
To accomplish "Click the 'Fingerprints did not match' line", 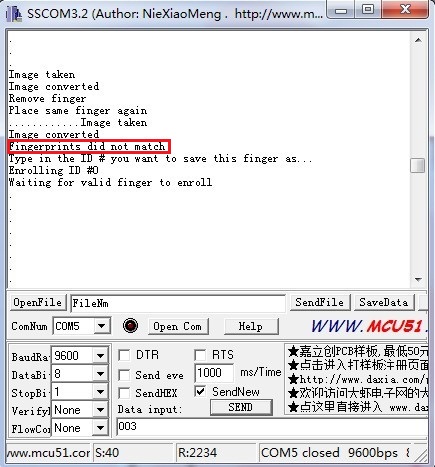I will click(x=87, y=147).
